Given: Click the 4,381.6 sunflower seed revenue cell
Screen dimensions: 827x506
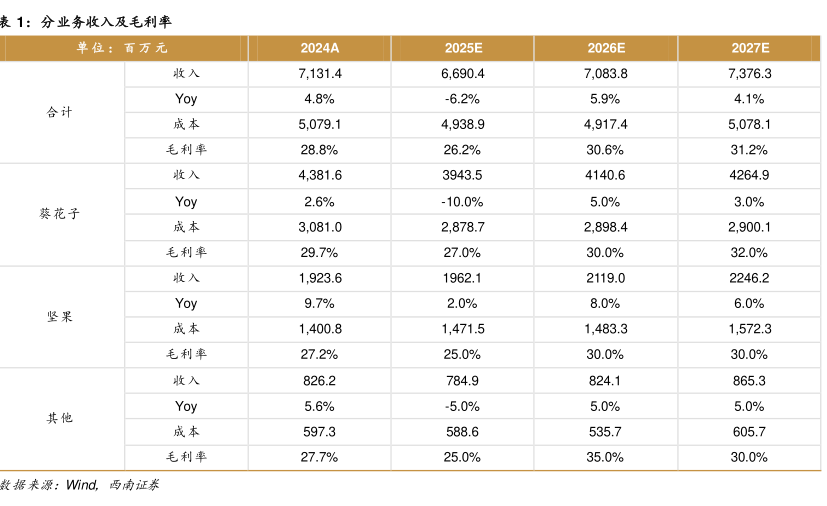Looking at the screenshot, I should click(x=320, y=175).
